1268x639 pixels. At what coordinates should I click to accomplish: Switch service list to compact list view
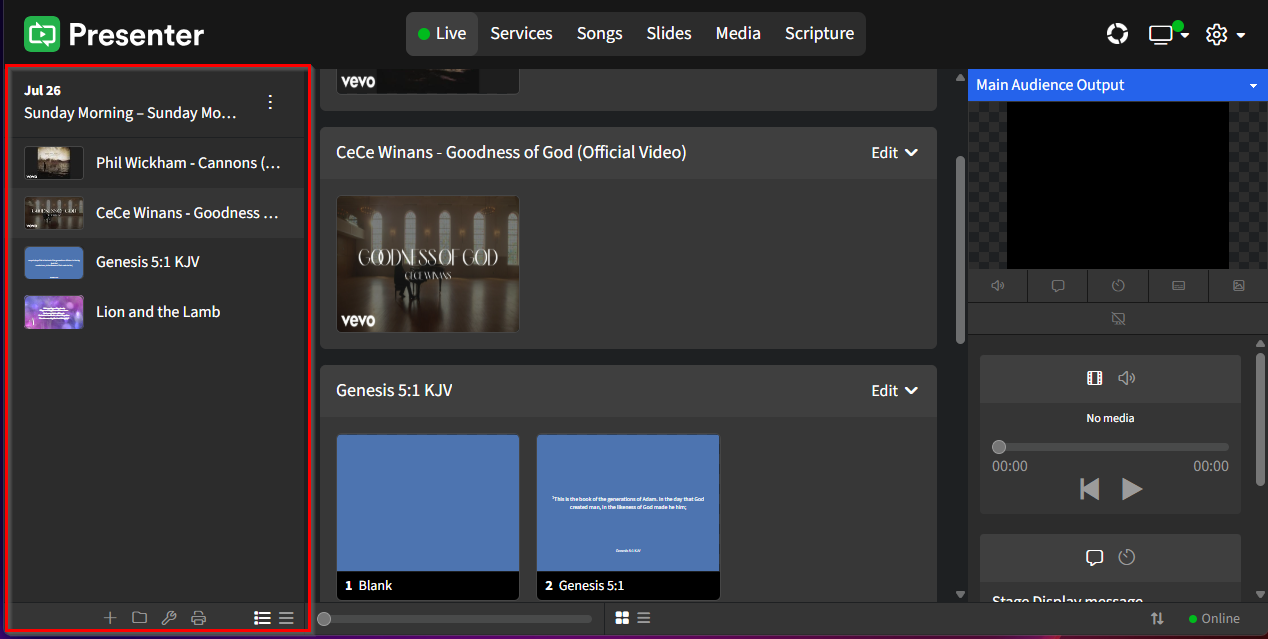286,618
